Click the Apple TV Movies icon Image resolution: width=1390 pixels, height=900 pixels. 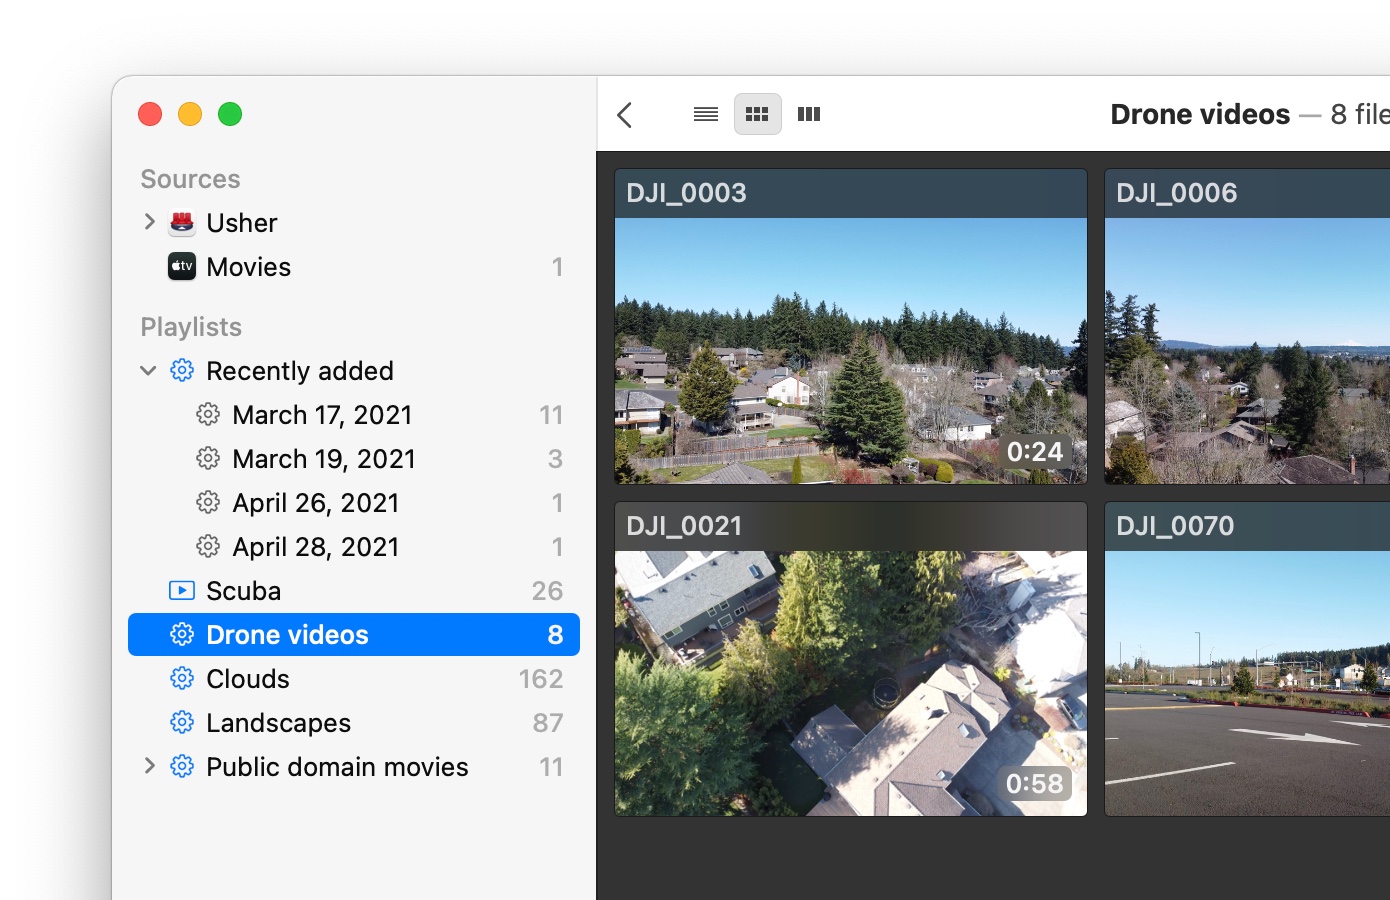tap(182, 266)
